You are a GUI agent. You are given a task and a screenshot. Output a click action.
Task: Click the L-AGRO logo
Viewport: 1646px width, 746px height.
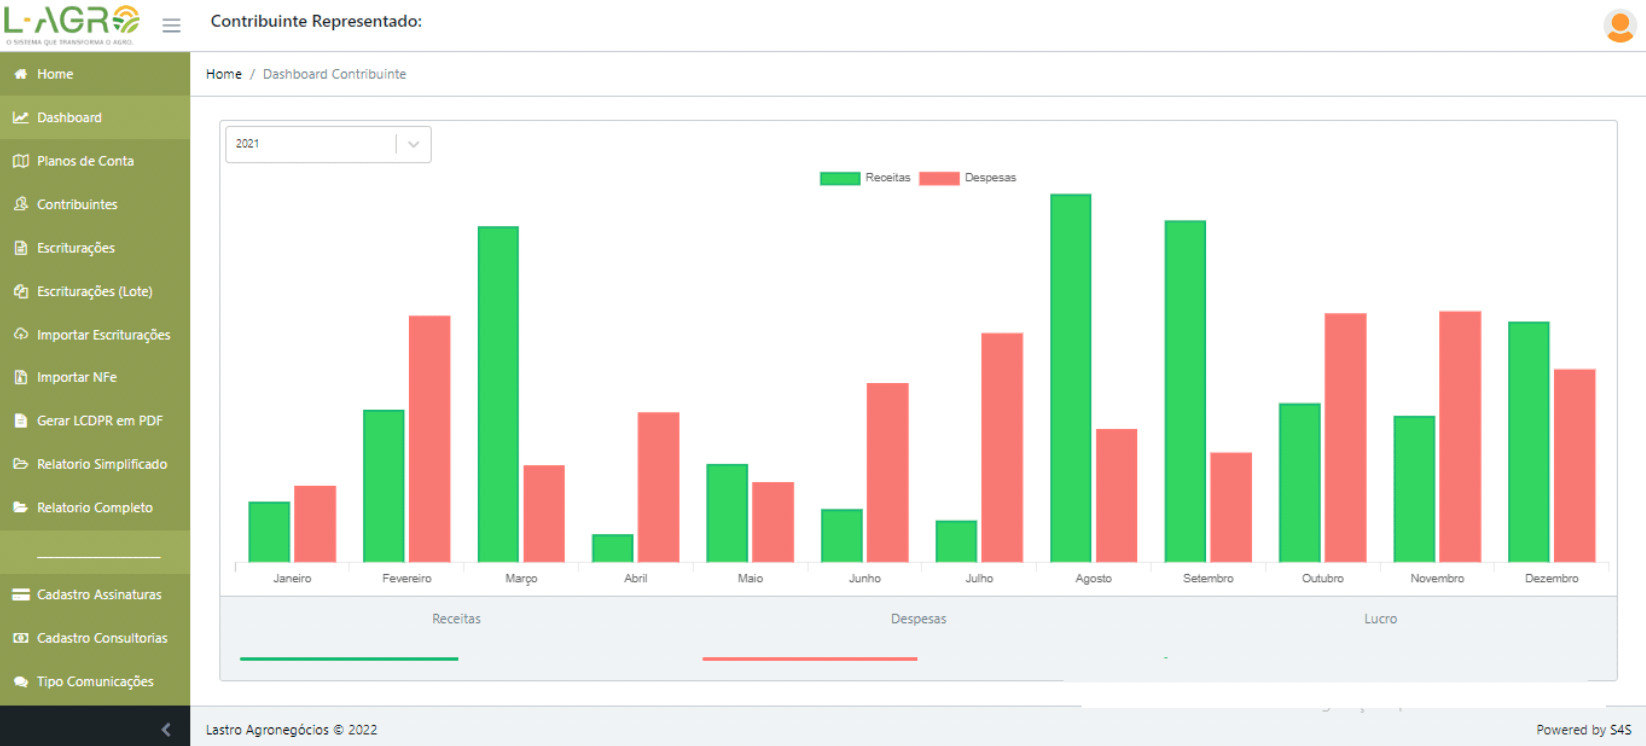point(72,24)
